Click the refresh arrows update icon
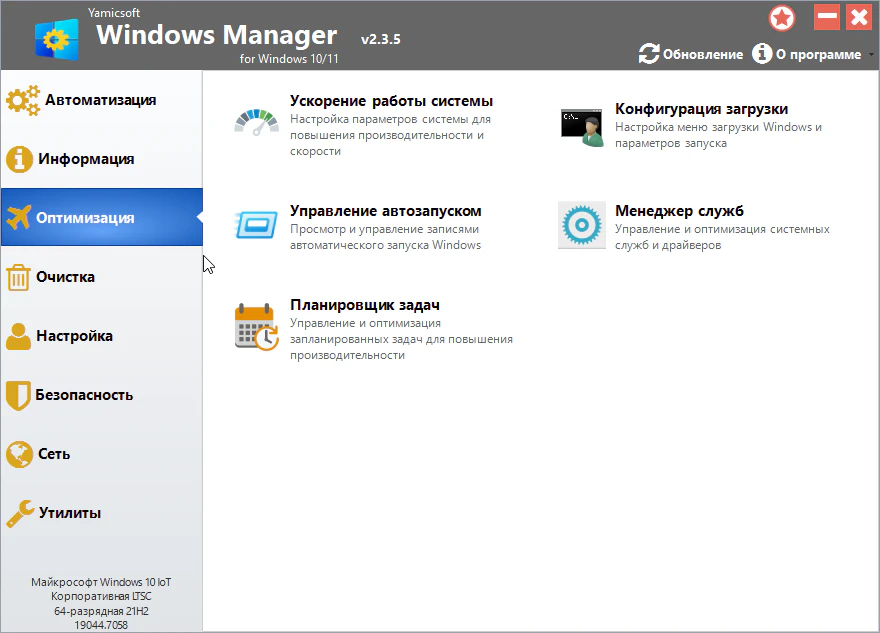The image size is (880, 633). coord(649,54)
